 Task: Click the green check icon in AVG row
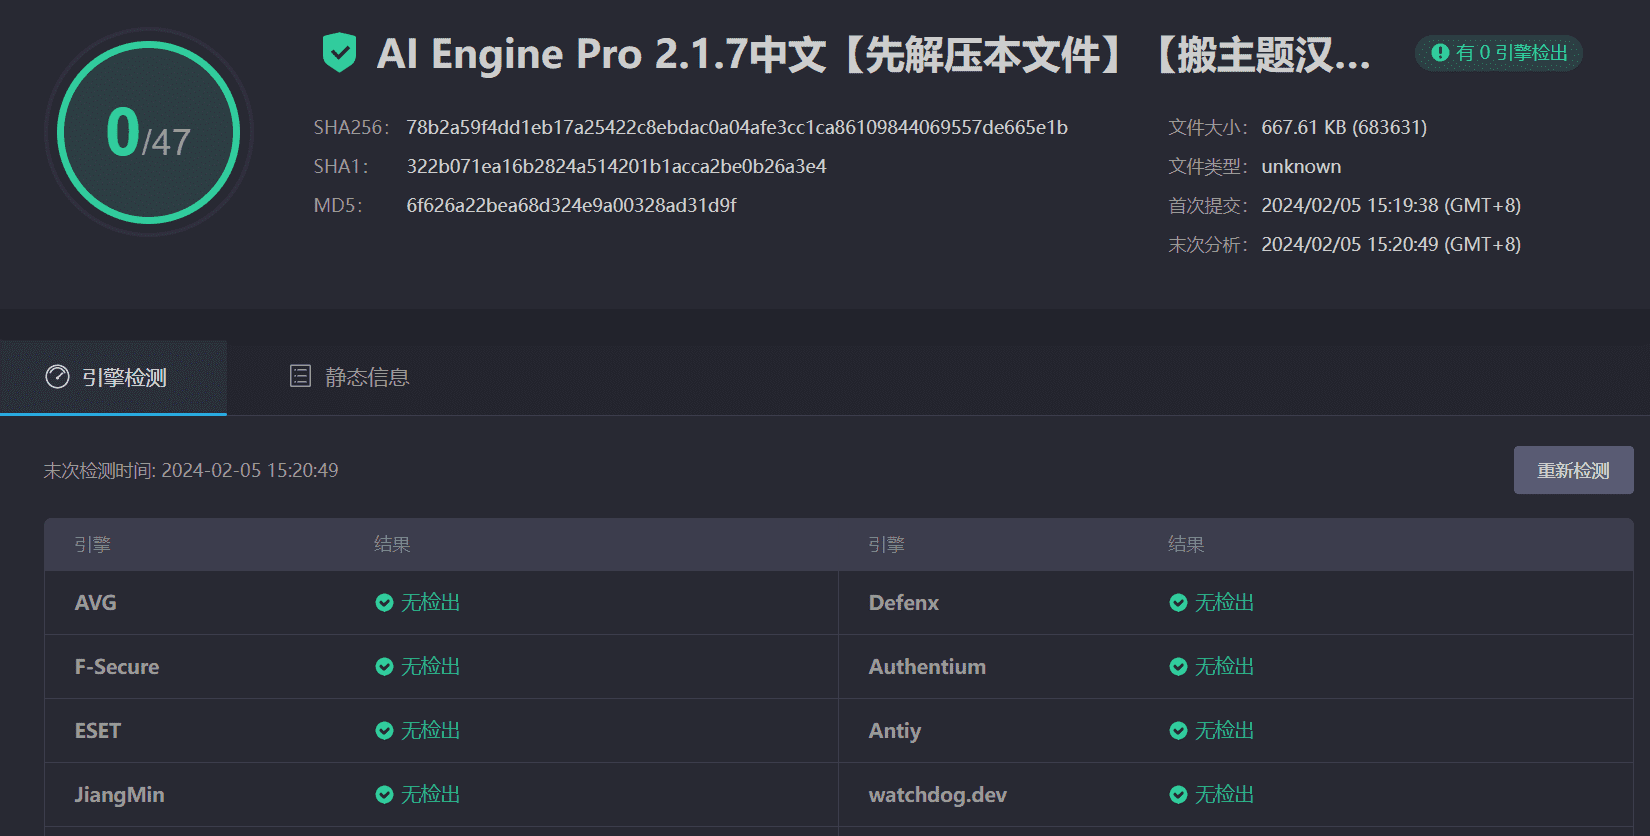[384, 602]
